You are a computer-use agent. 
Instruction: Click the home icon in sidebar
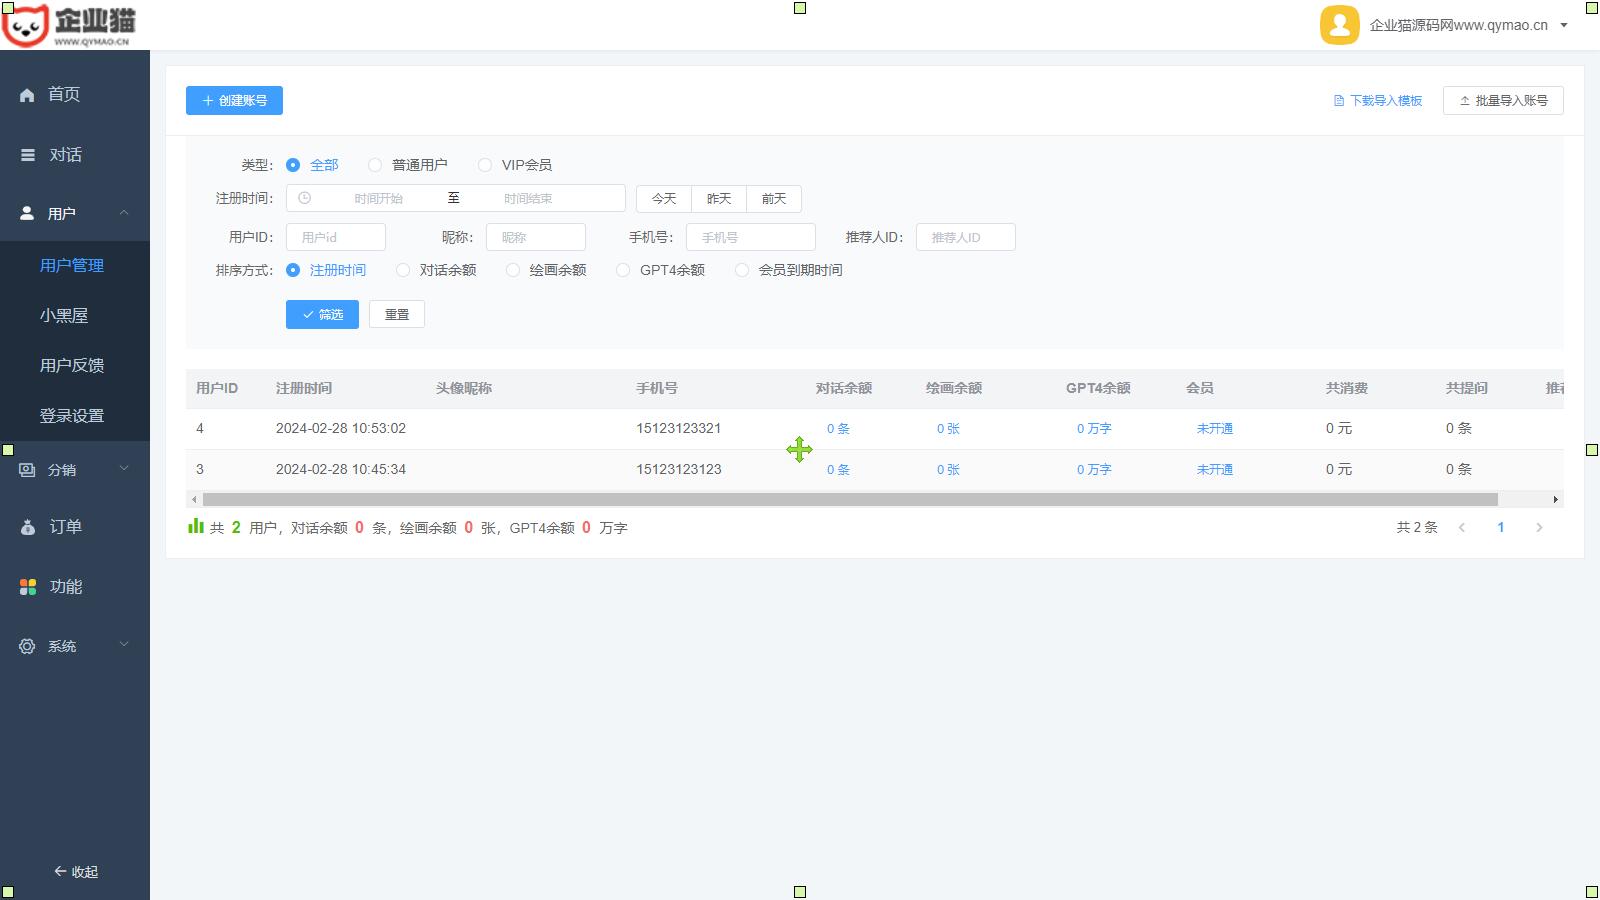[x=27, y=95]
